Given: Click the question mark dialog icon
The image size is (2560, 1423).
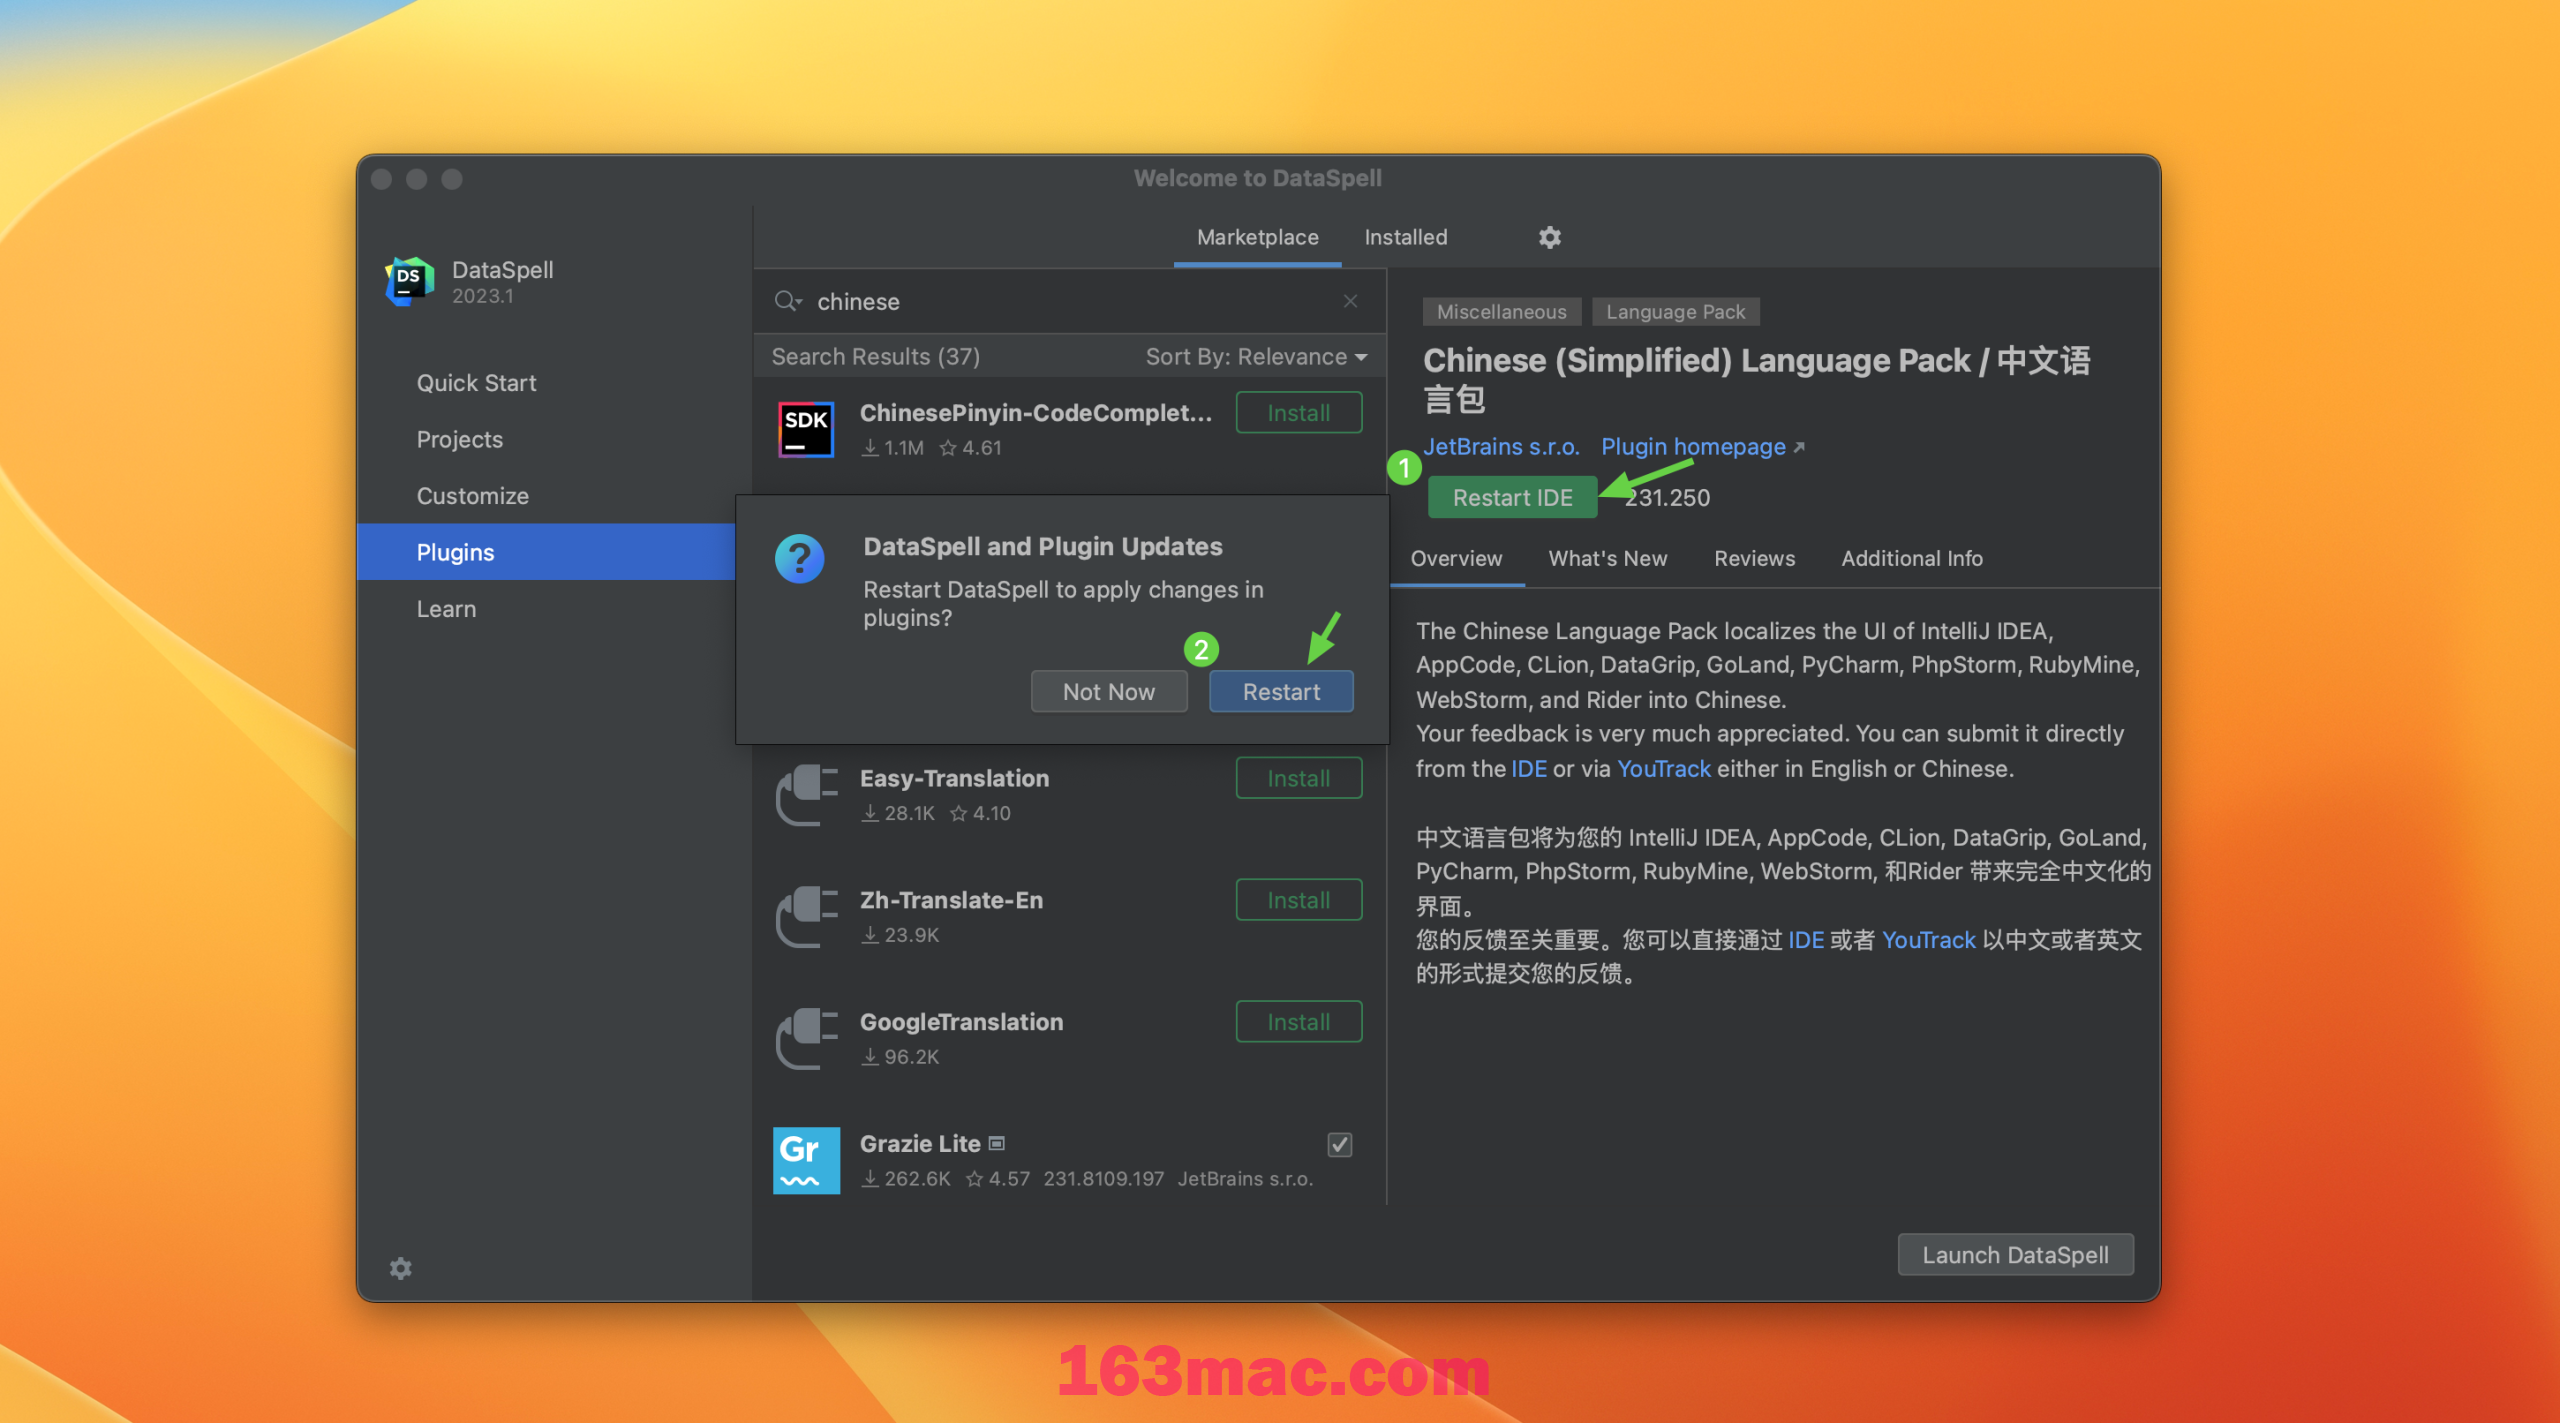Looking at the screenshot, I should [x=799, y=558].
